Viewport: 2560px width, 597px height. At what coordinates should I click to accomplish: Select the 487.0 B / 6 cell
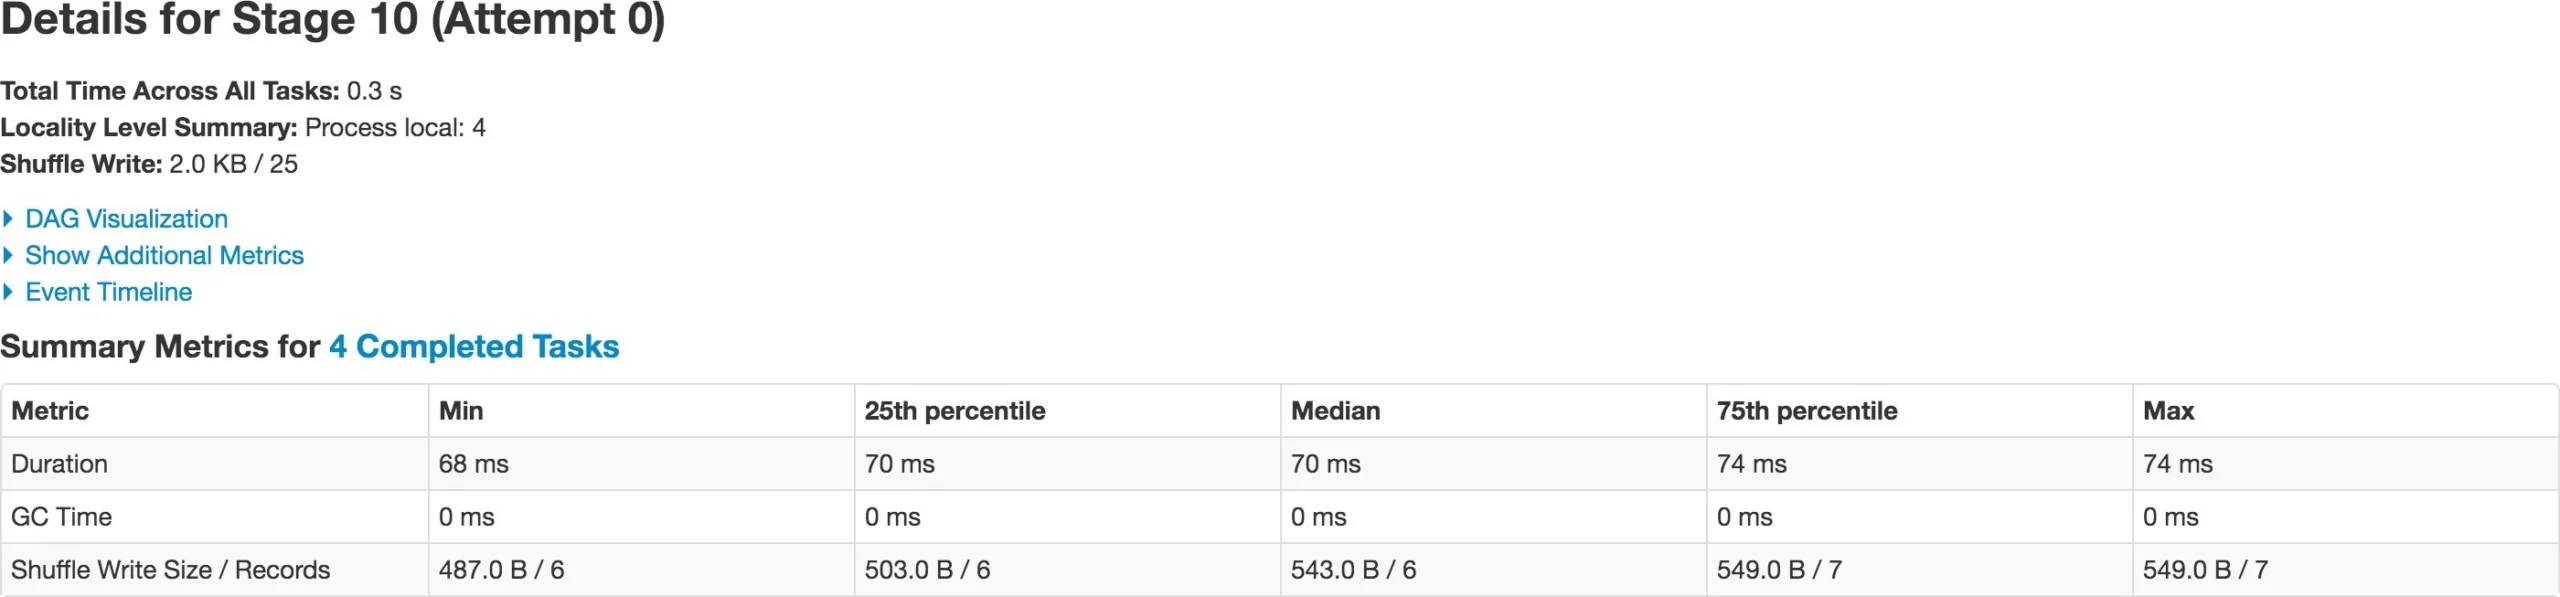501,570
